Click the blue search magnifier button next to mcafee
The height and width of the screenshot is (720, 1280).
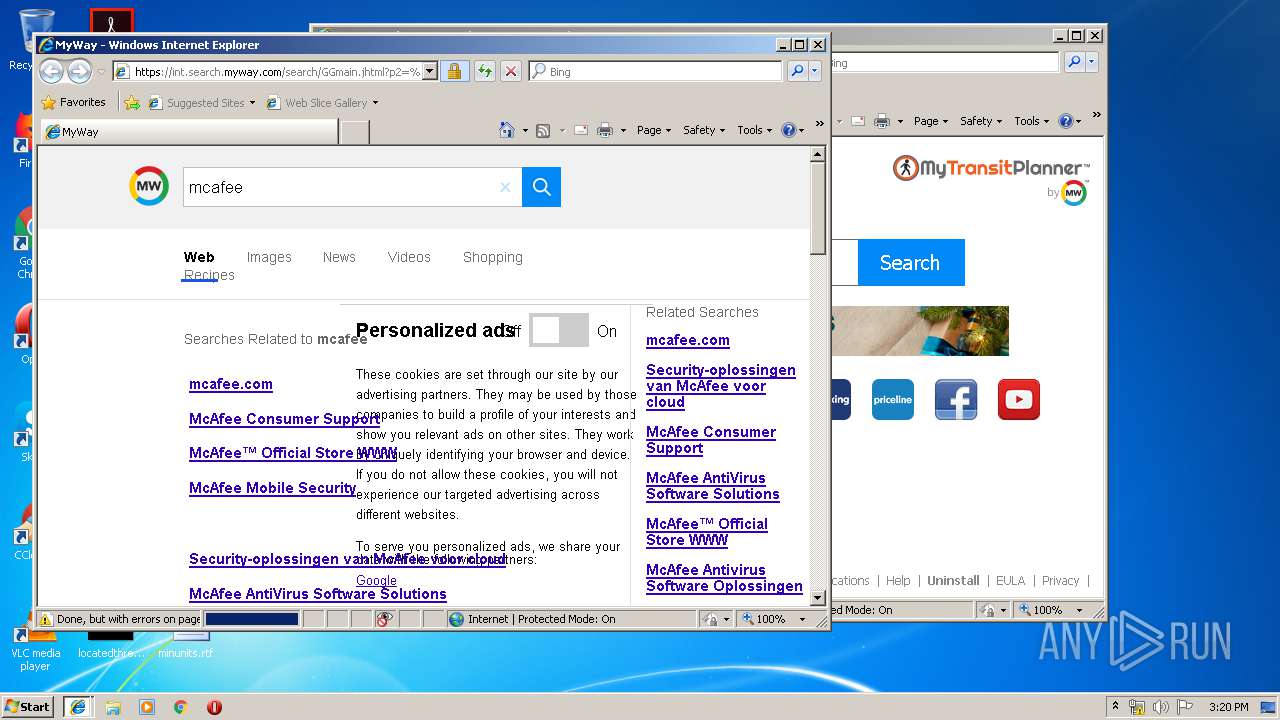point(541,187)
